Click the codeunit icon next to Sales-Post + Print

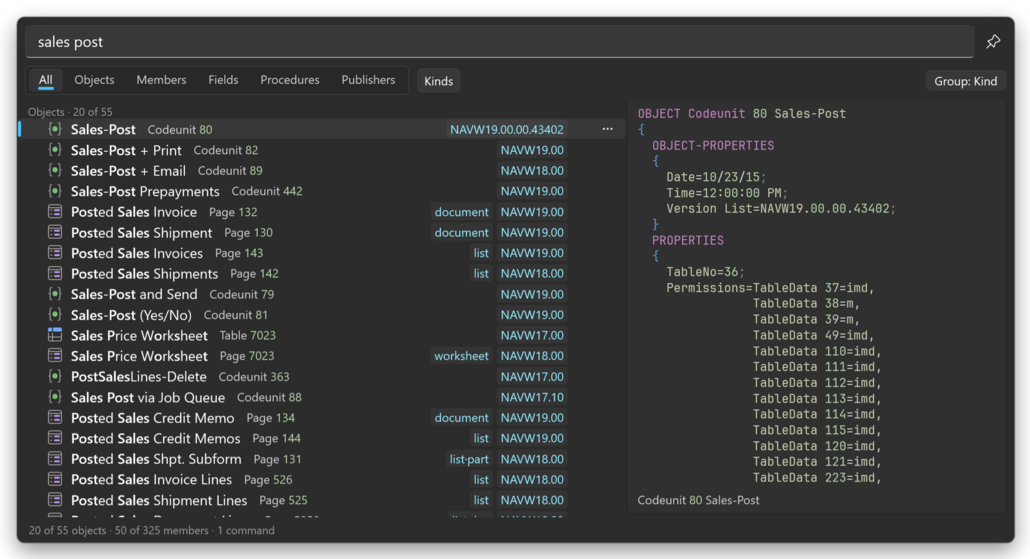click(x=55, y=150)
